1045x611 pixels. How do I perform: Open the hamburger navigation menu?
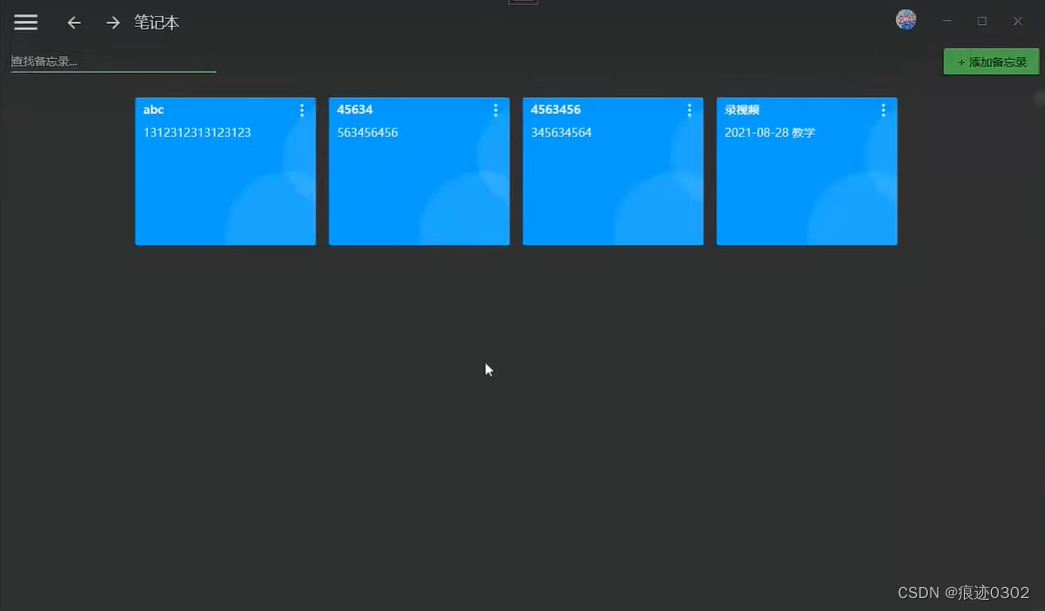click(x=25, y=21)
